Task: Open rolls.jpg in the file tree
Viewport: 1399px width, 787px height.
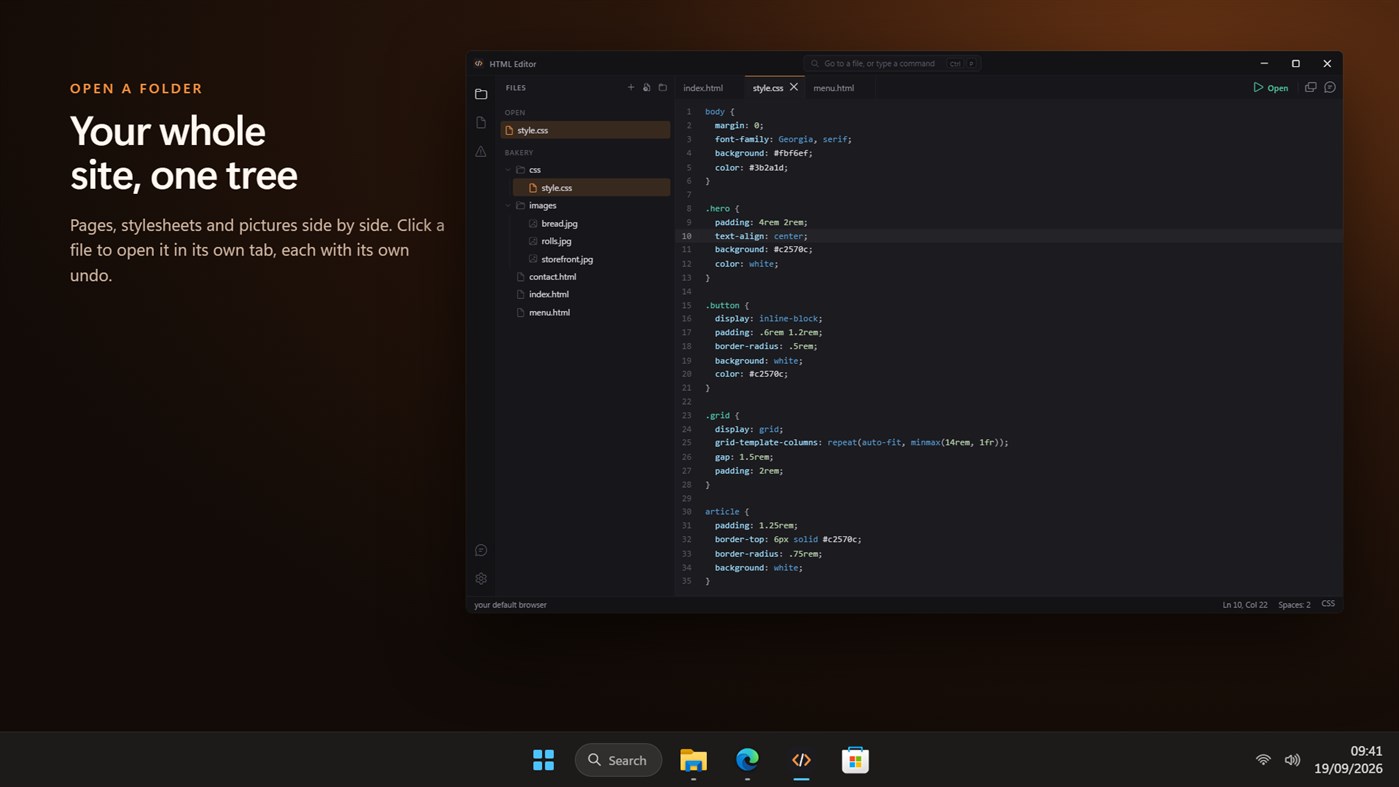Action: click(x=556, y=241)
